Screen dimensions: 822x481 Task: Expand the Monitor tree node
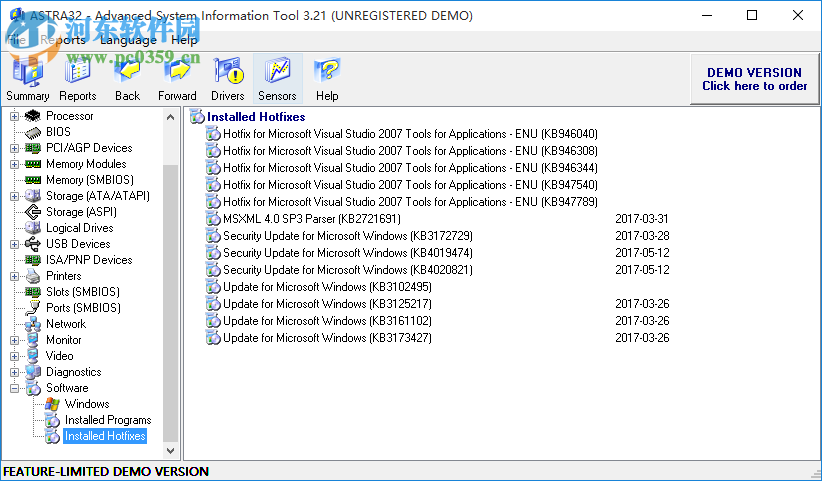pos(15,340)
